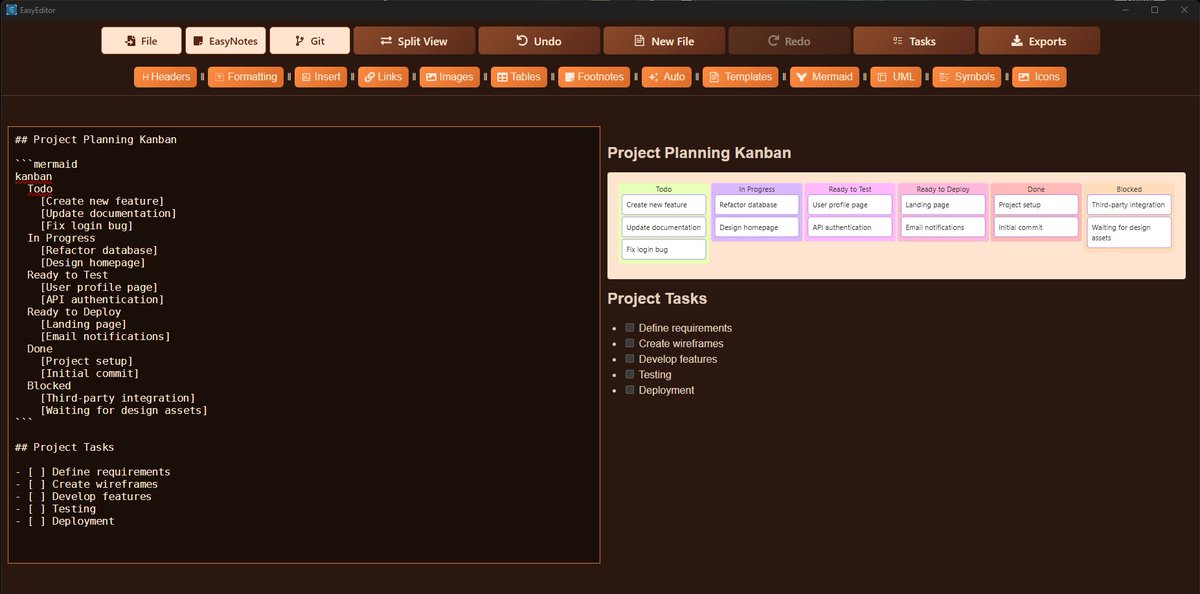Click the Ready to Deploy column header
This screenshot has width=1200, height=594.
(x=943, y=189)
